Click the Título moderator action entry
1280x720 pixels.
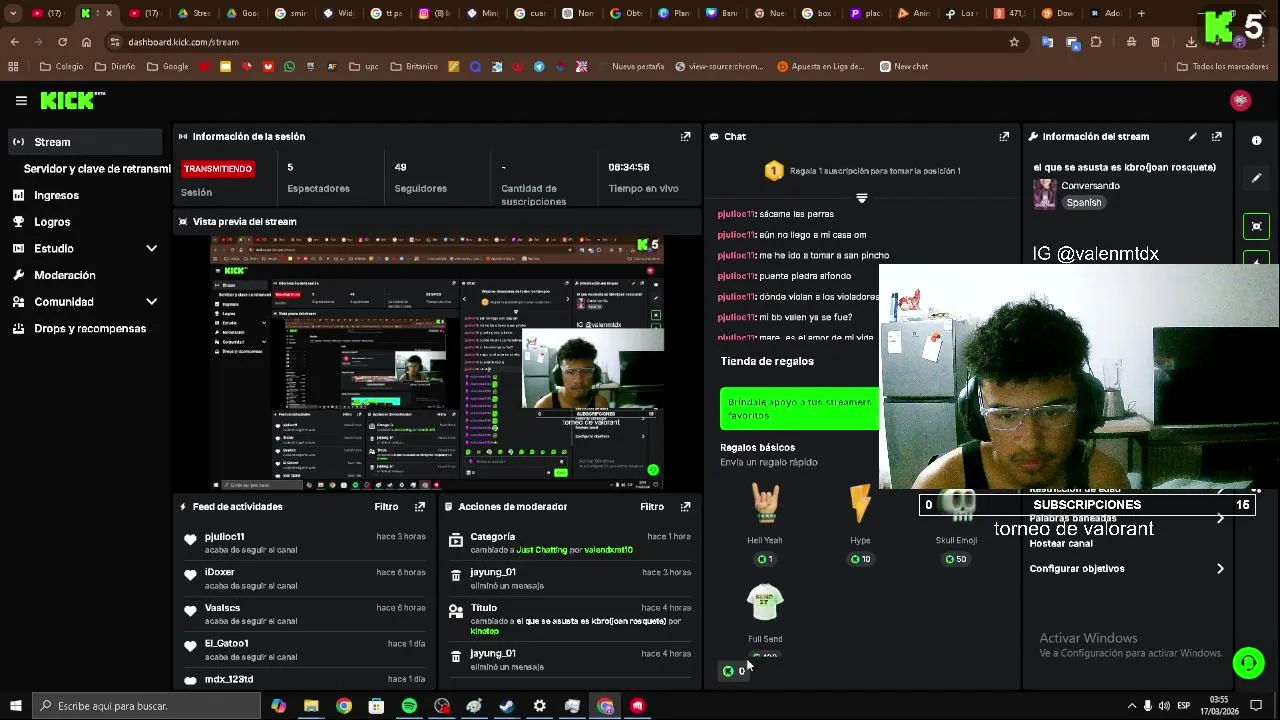click(x=570, y=619)
